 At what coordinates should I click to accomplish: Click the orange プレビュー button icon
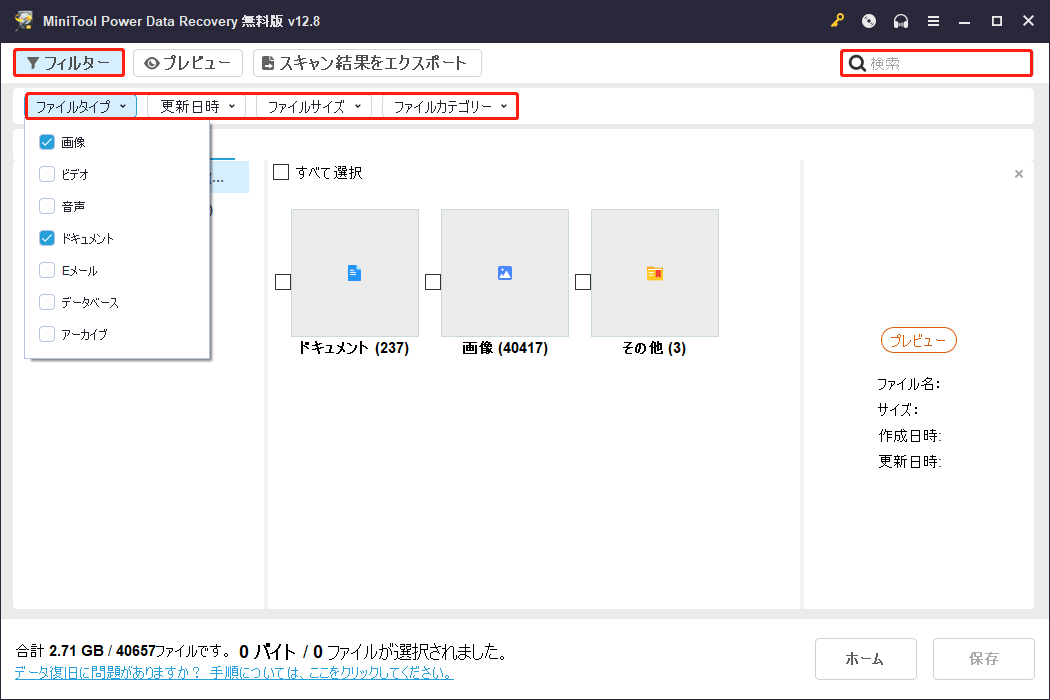coord(918,340)
